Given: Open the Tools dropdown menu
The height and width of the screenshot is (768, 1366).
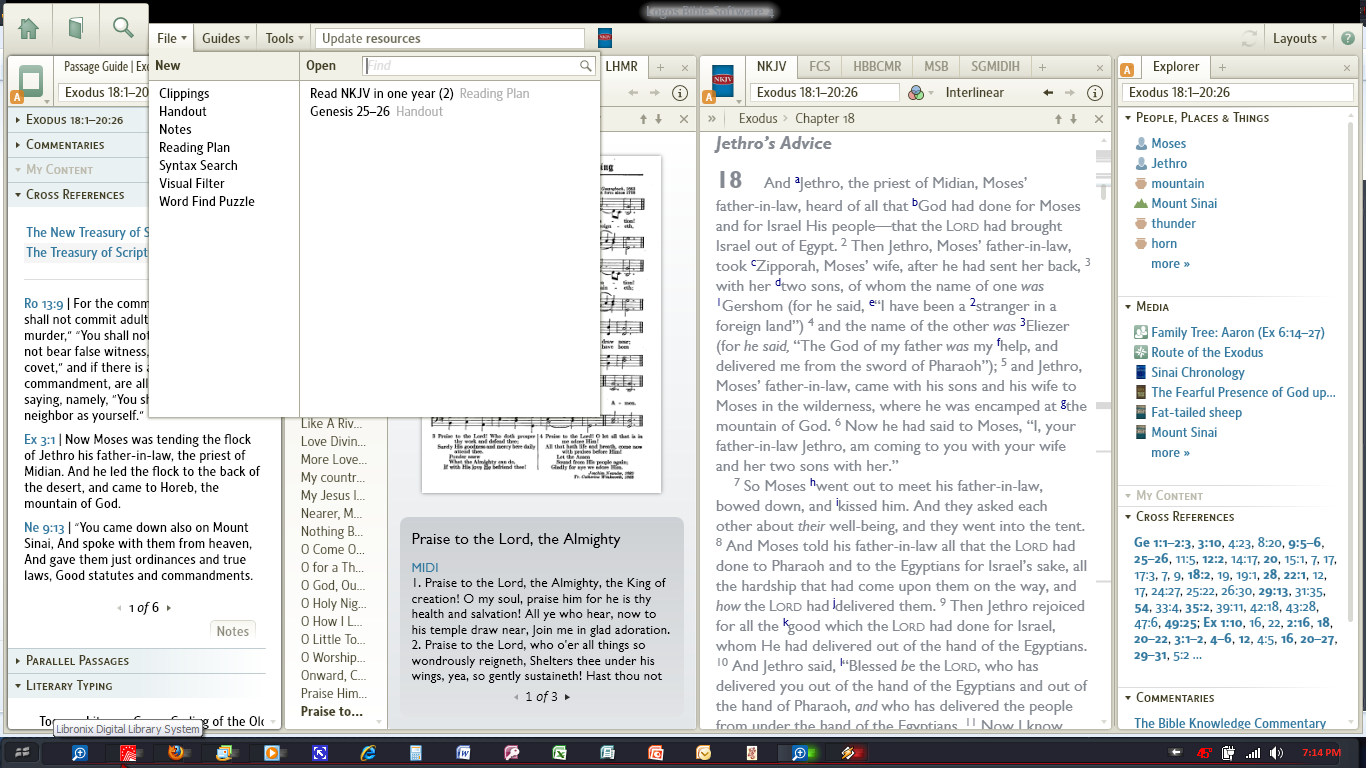Looking at the screenshot, I should 285,38.
